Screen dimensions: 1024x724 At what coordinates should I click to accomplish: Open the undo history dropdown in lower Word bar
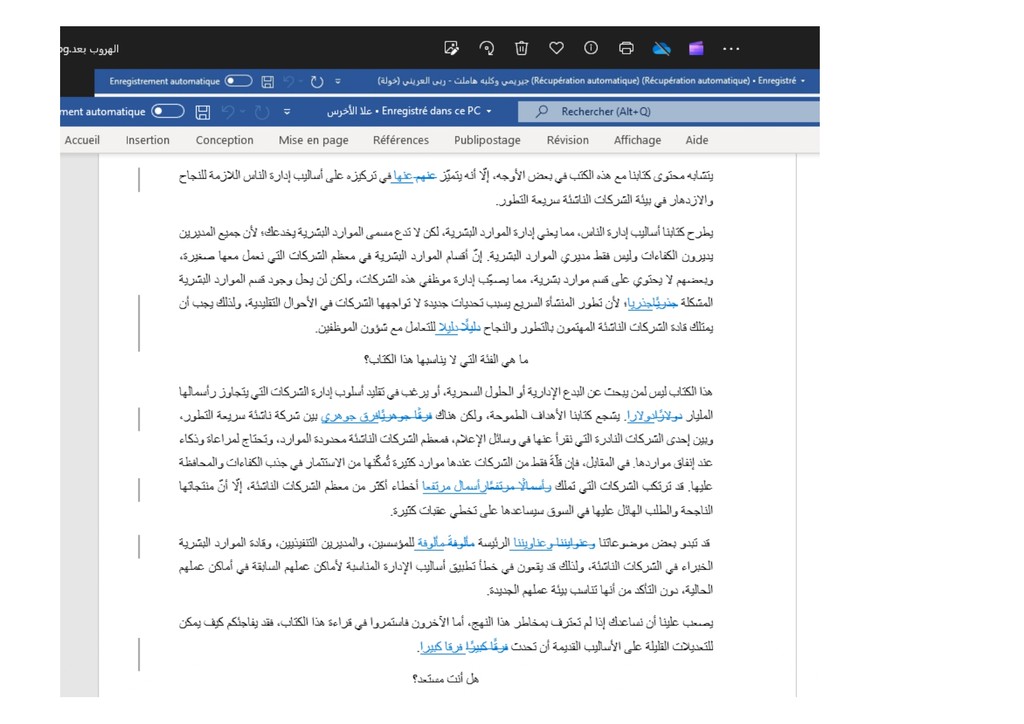pos(242,112)
